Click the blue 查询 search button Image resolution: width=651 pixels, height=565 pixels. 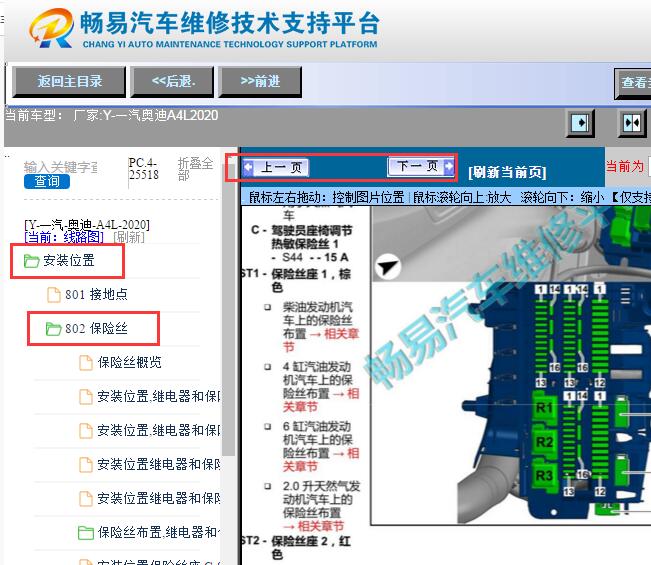point(46,181)
